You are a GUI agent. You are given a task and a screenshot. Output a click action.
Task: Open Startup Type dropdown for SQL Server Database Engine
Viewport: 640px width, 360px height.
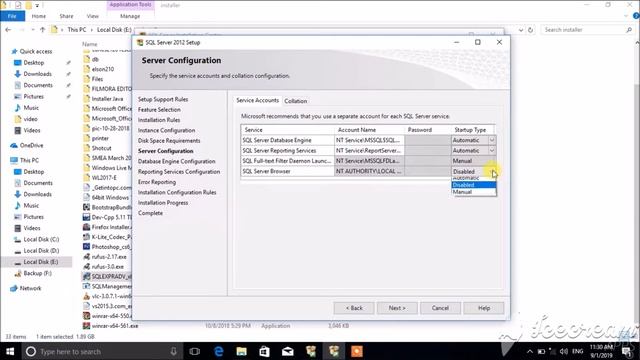492,140
